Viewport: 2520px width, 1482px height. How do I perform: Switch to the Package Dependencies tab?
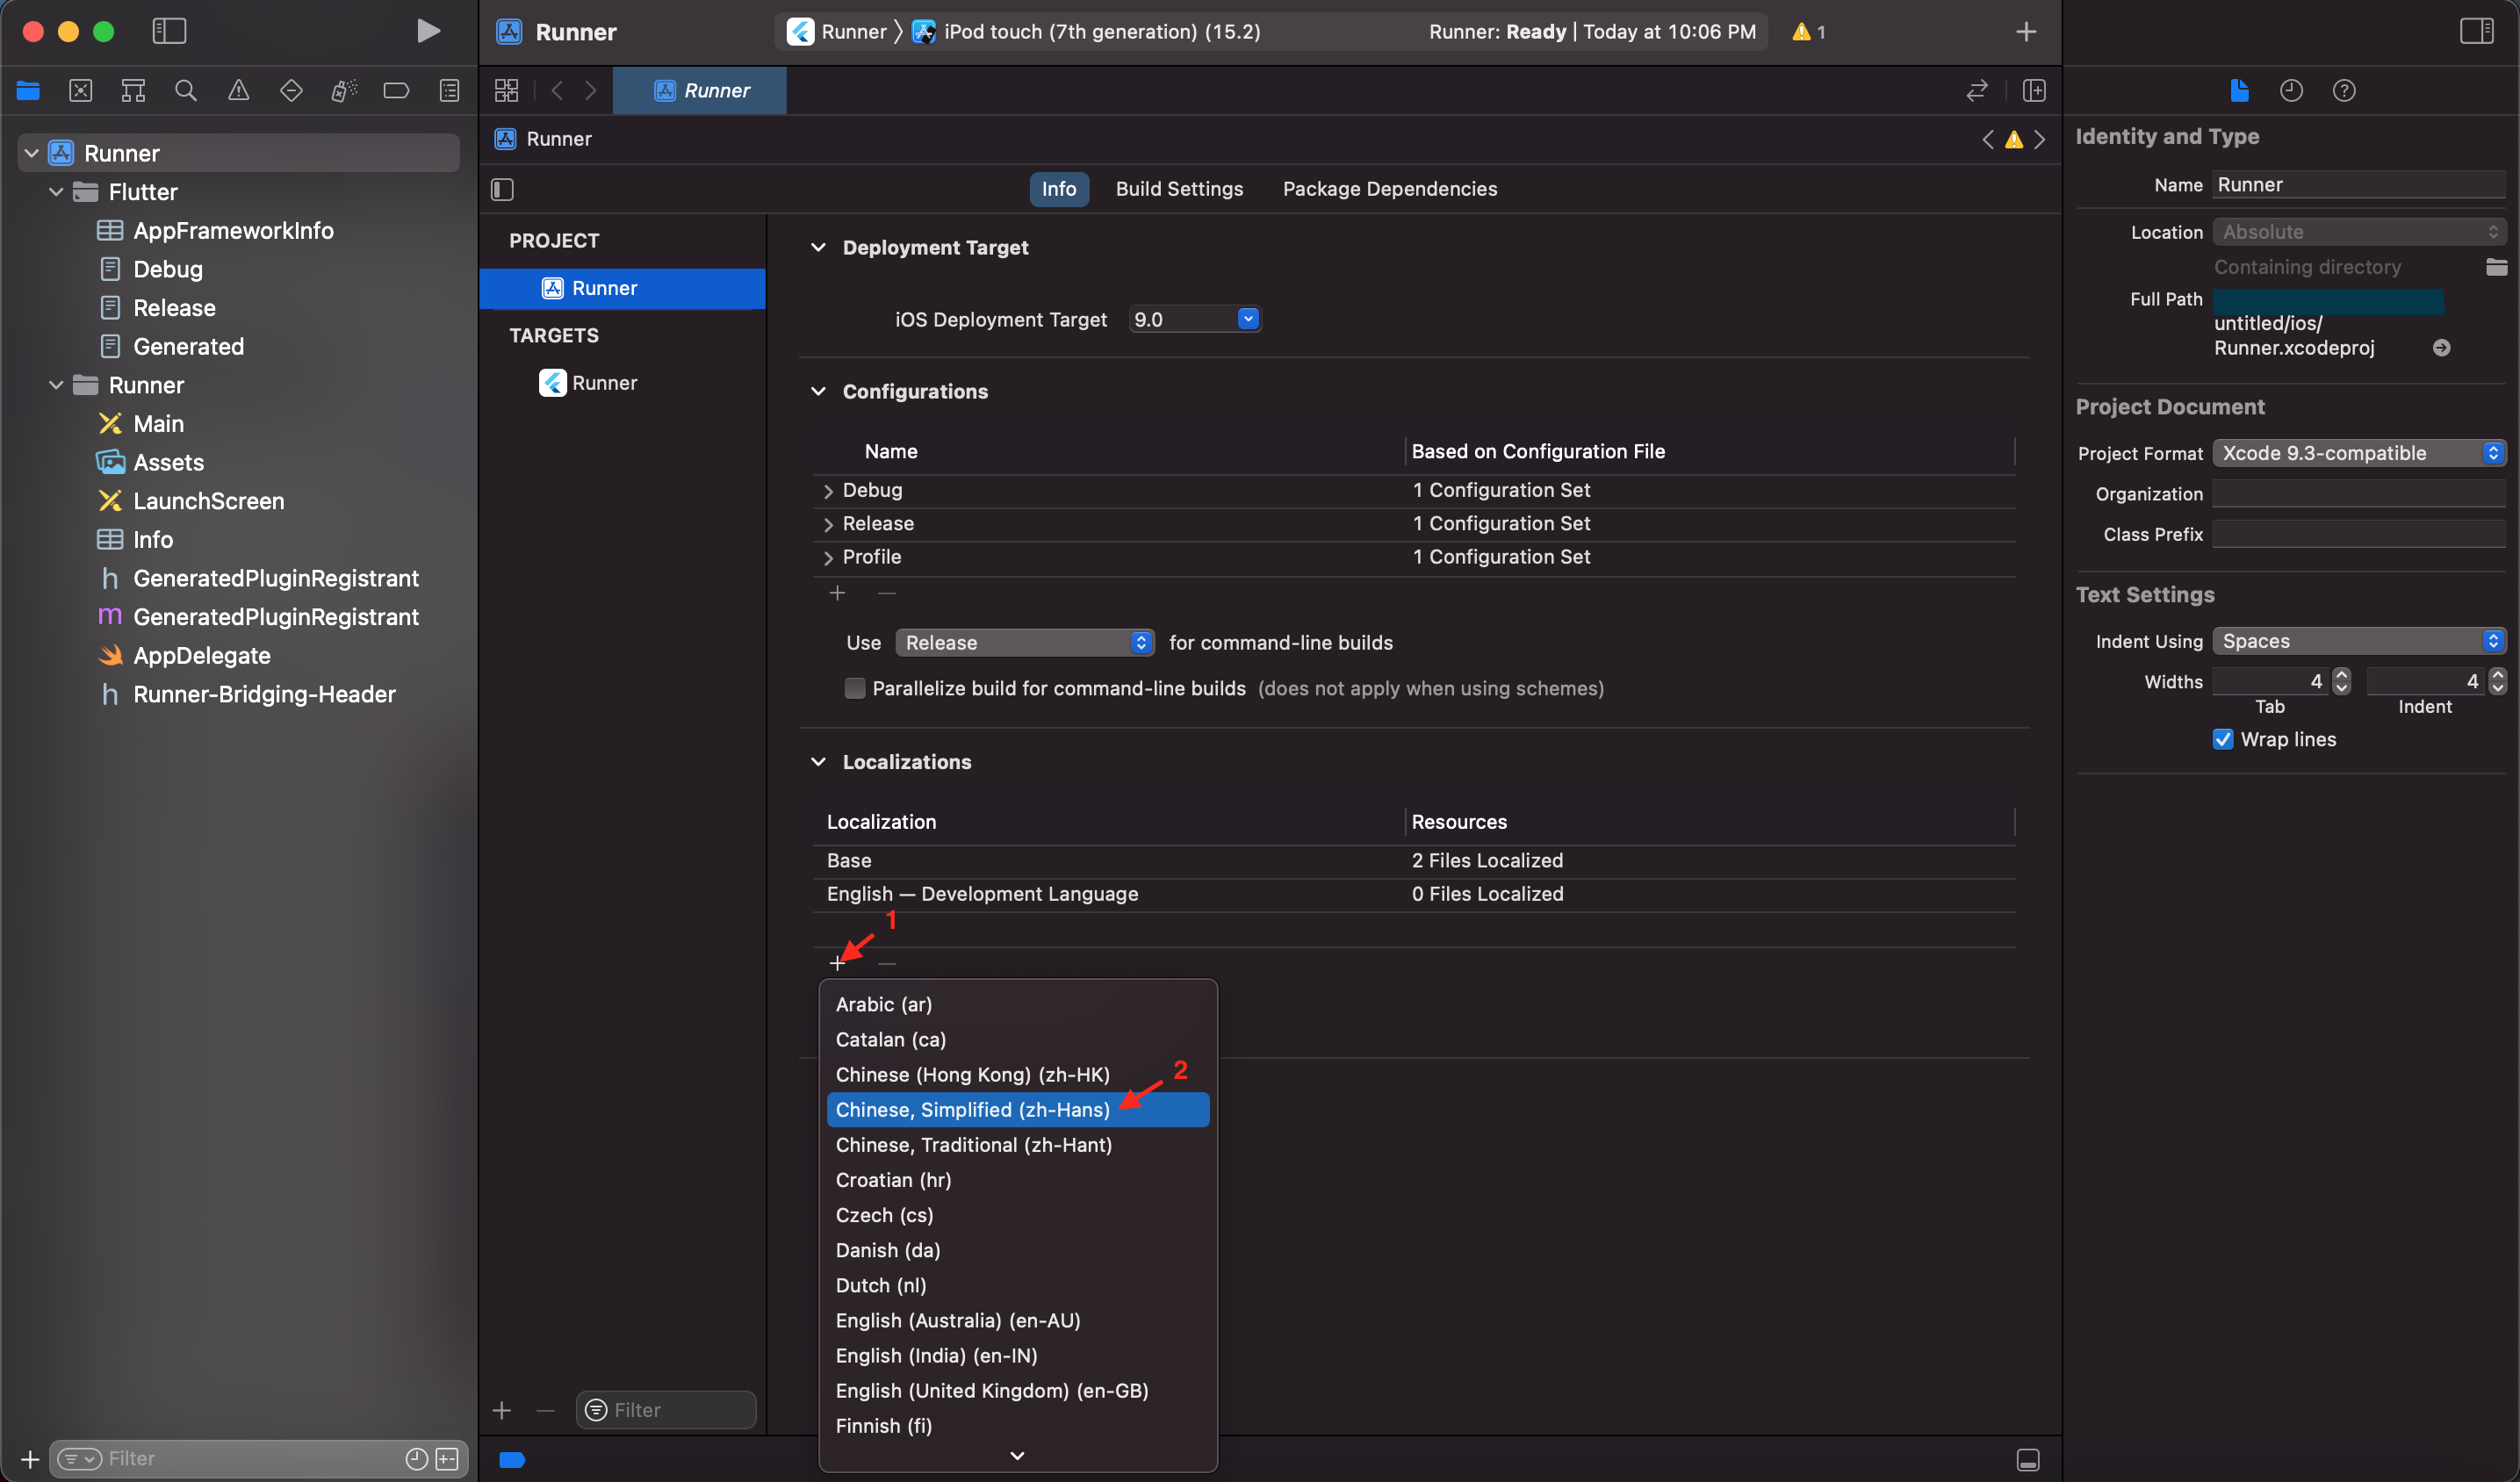[1390, 189]
